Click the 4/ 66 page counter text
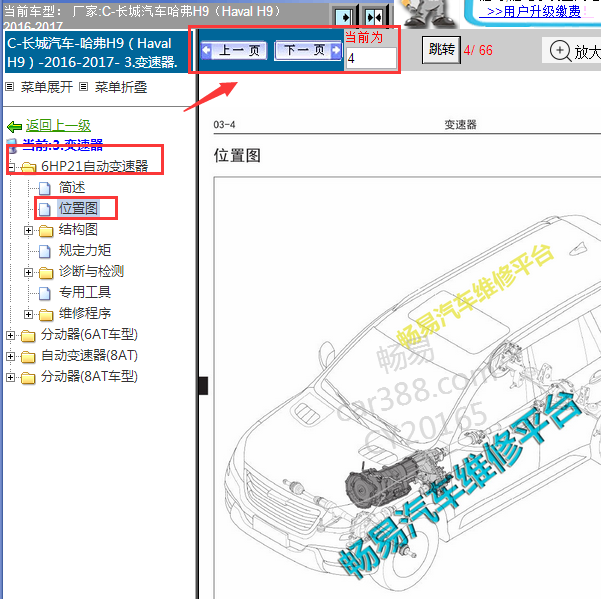Viewport: 601px width, 599px height. pyautogui.click(x=478, y=50)
